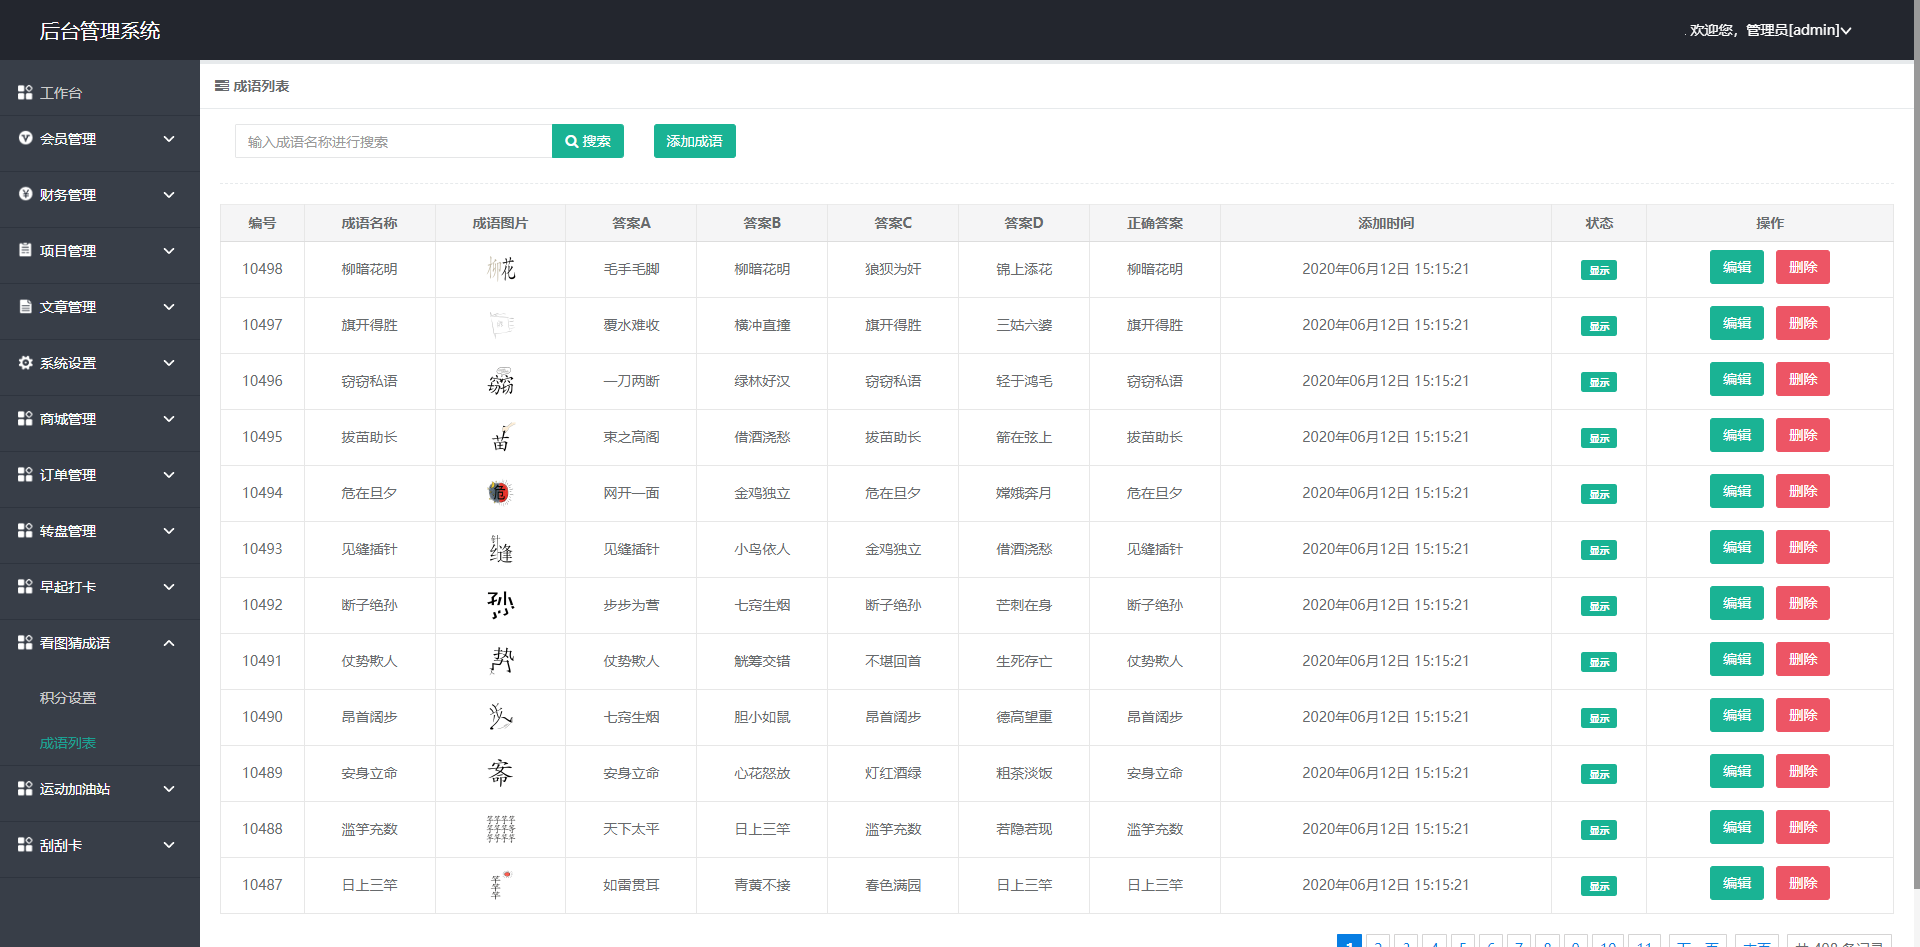Toggle 显示 status for row 10492
Viewport: 1920px width, 947px height.
(1598, 606)
